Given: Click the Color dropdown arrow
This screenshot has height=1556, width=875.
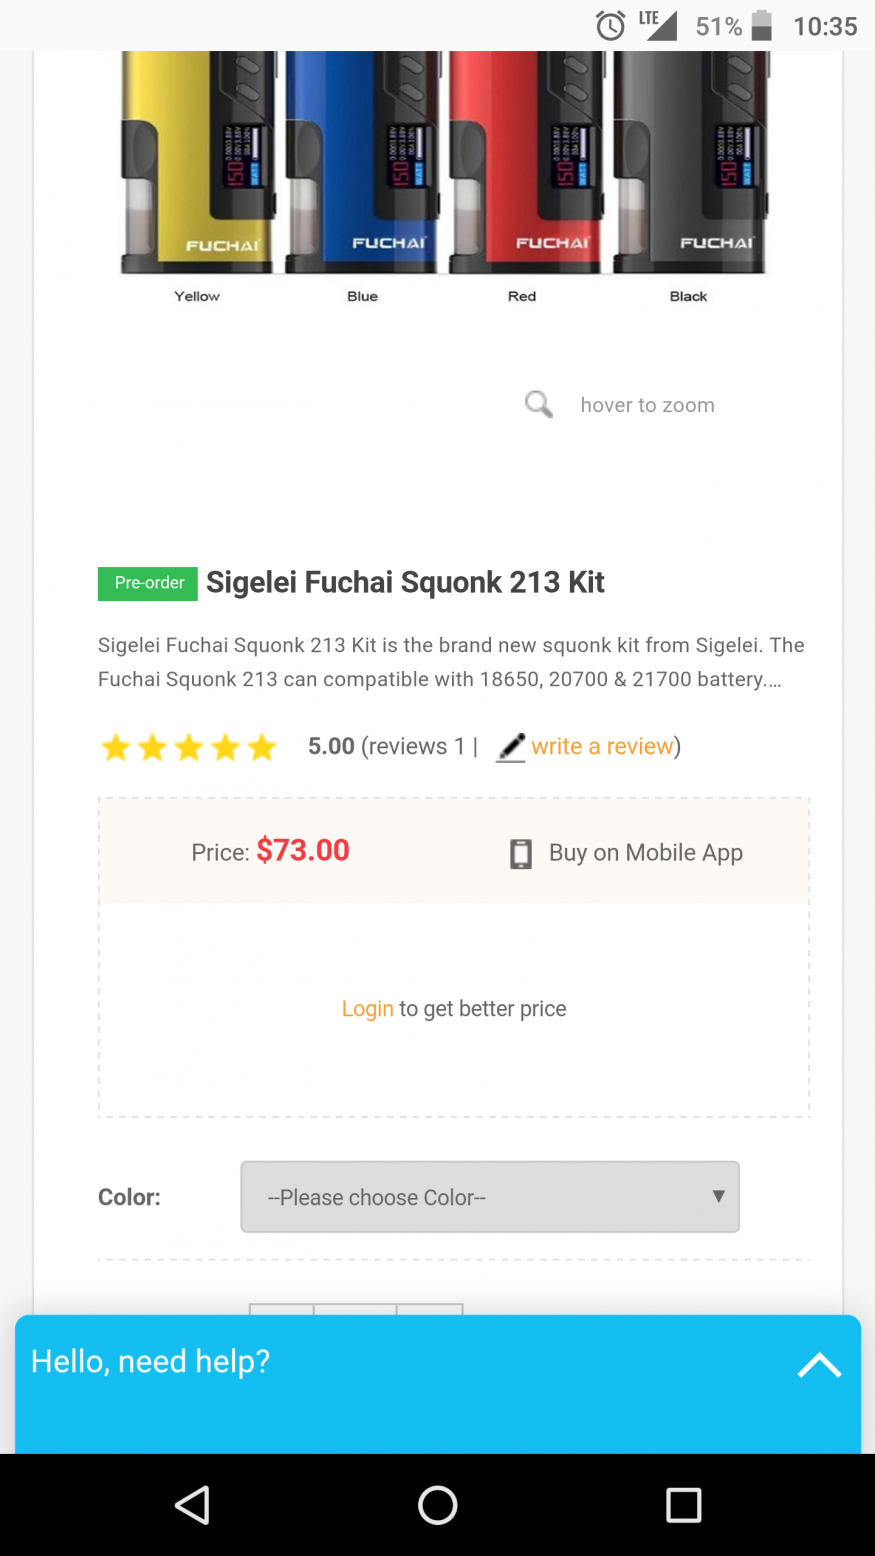Looking at the screenshot, I should pyautogui.click(x=718, y=1196).
